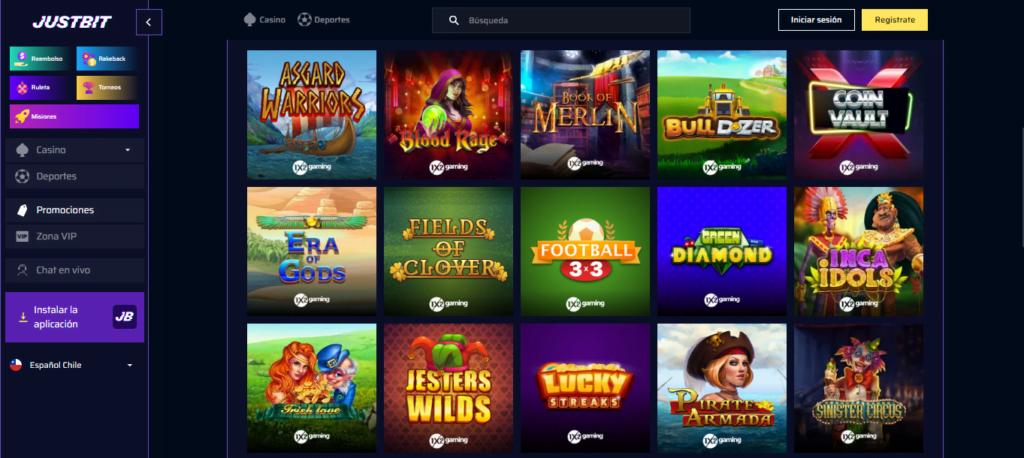Click the yellow Regístrate button
Image resolution: width=1024 pixels, height=458 pixels.
click(x=895, y=20)
